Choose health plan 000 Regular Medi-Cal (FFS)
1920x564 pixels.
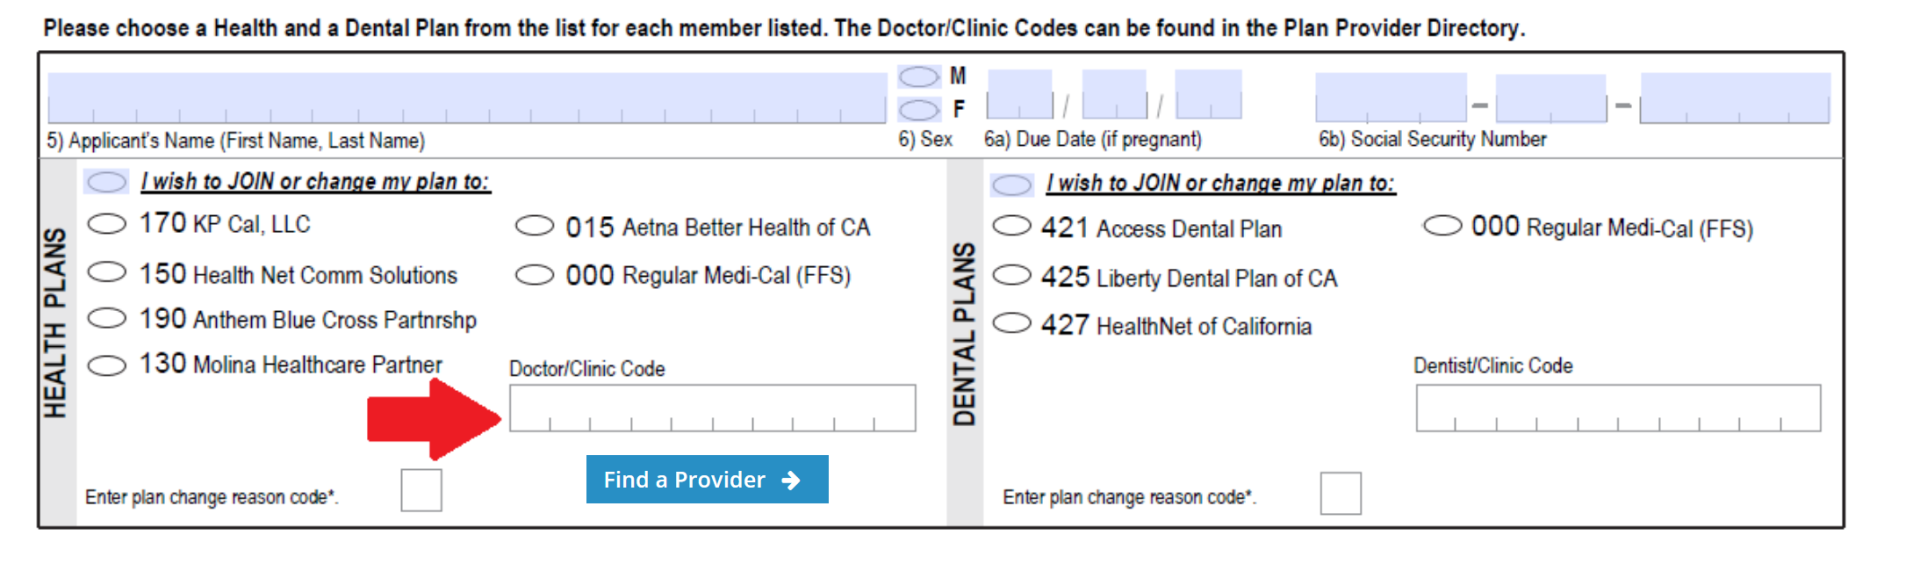534,274
